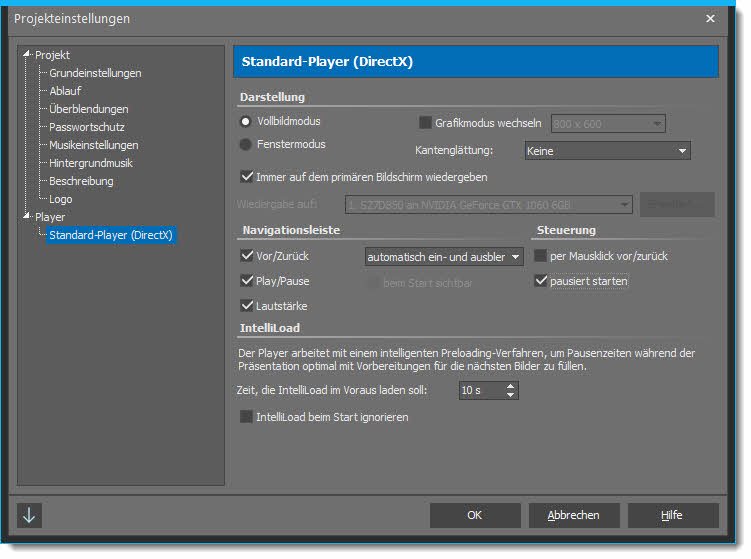Image resolution: width=751 pixels, height=559 pixels.
Task: Check IntelliLoad beim Start ignorieren
Action: tap(247, 417)
